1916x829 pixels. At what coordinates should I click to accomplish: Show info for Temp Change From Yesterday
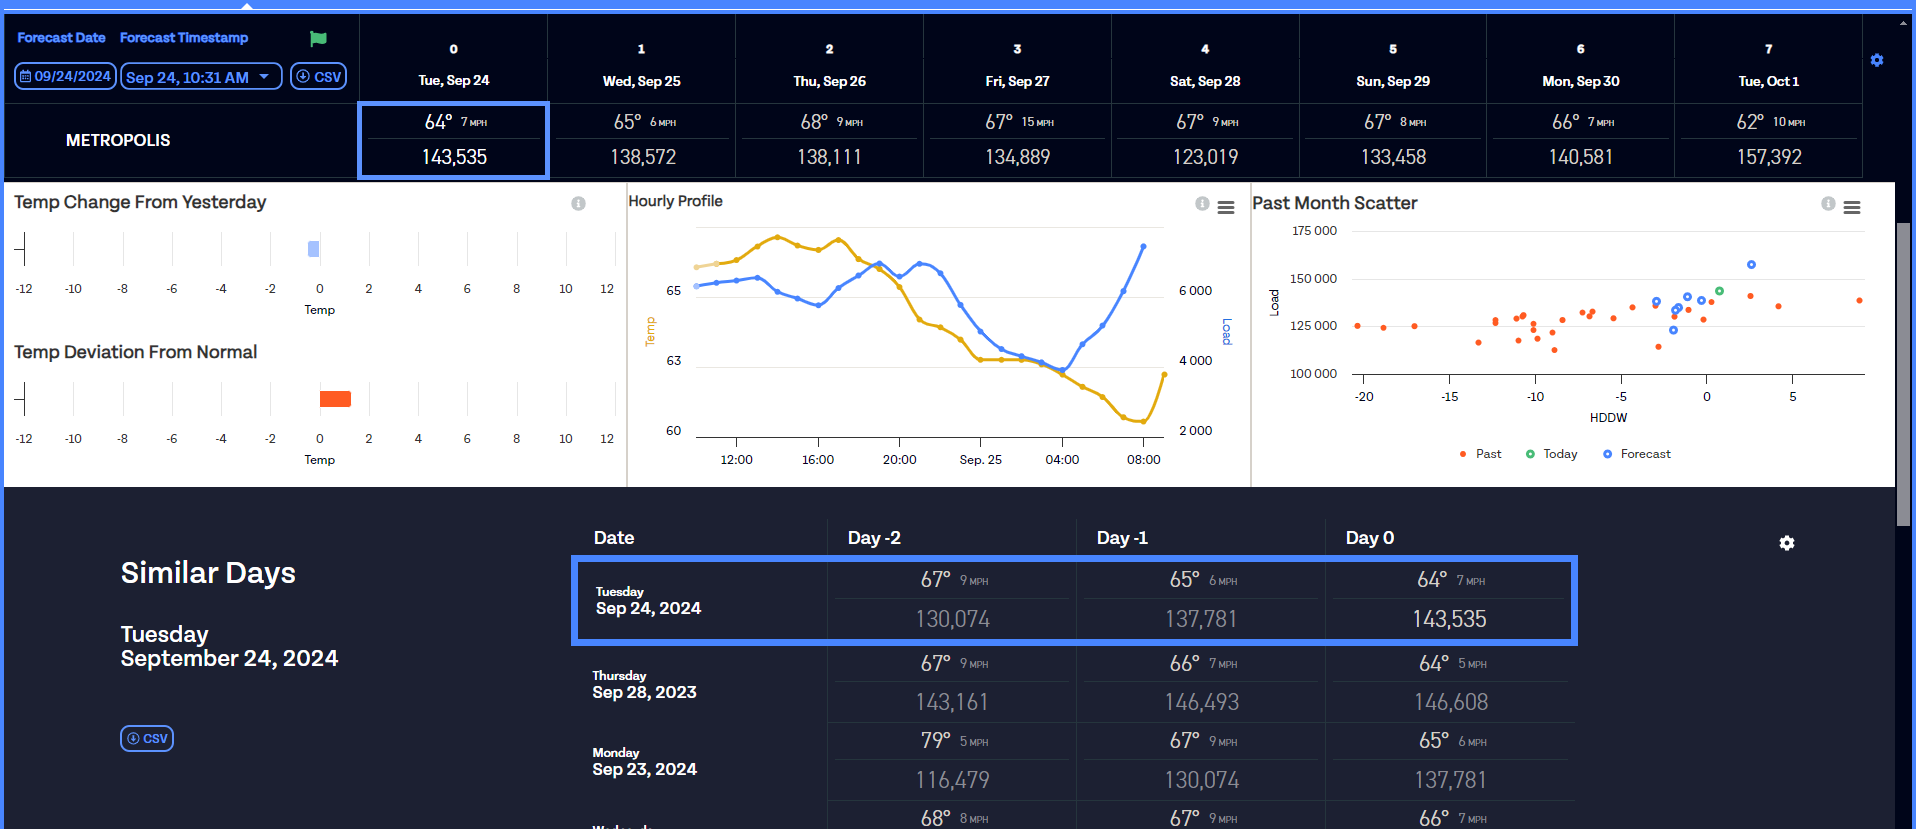[x=578, y=203]
